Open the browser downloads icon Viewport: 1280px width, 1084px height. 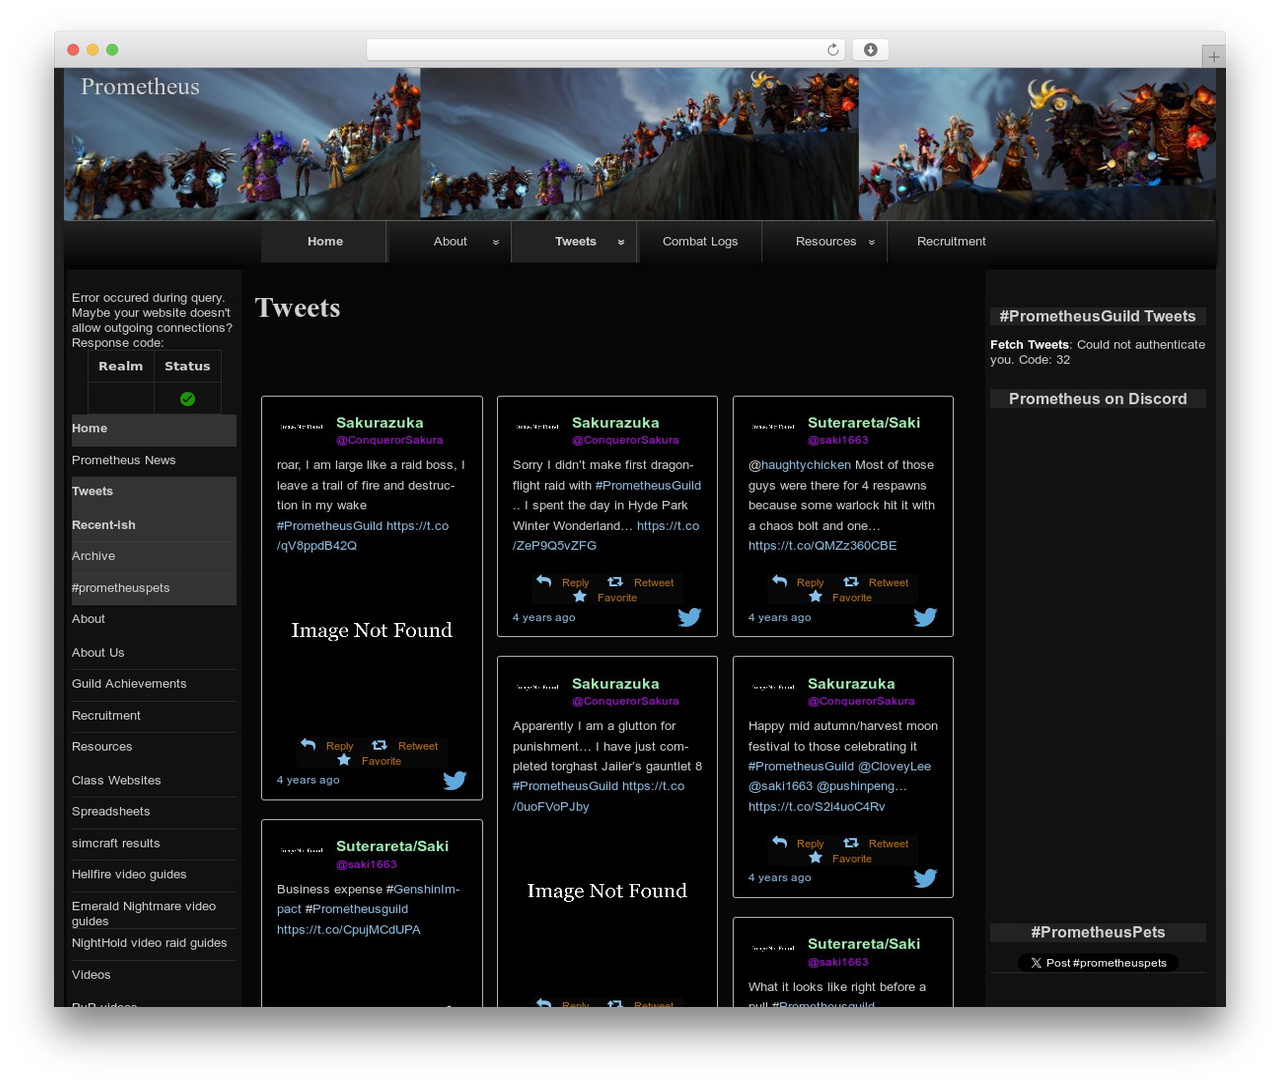point(871,50)
